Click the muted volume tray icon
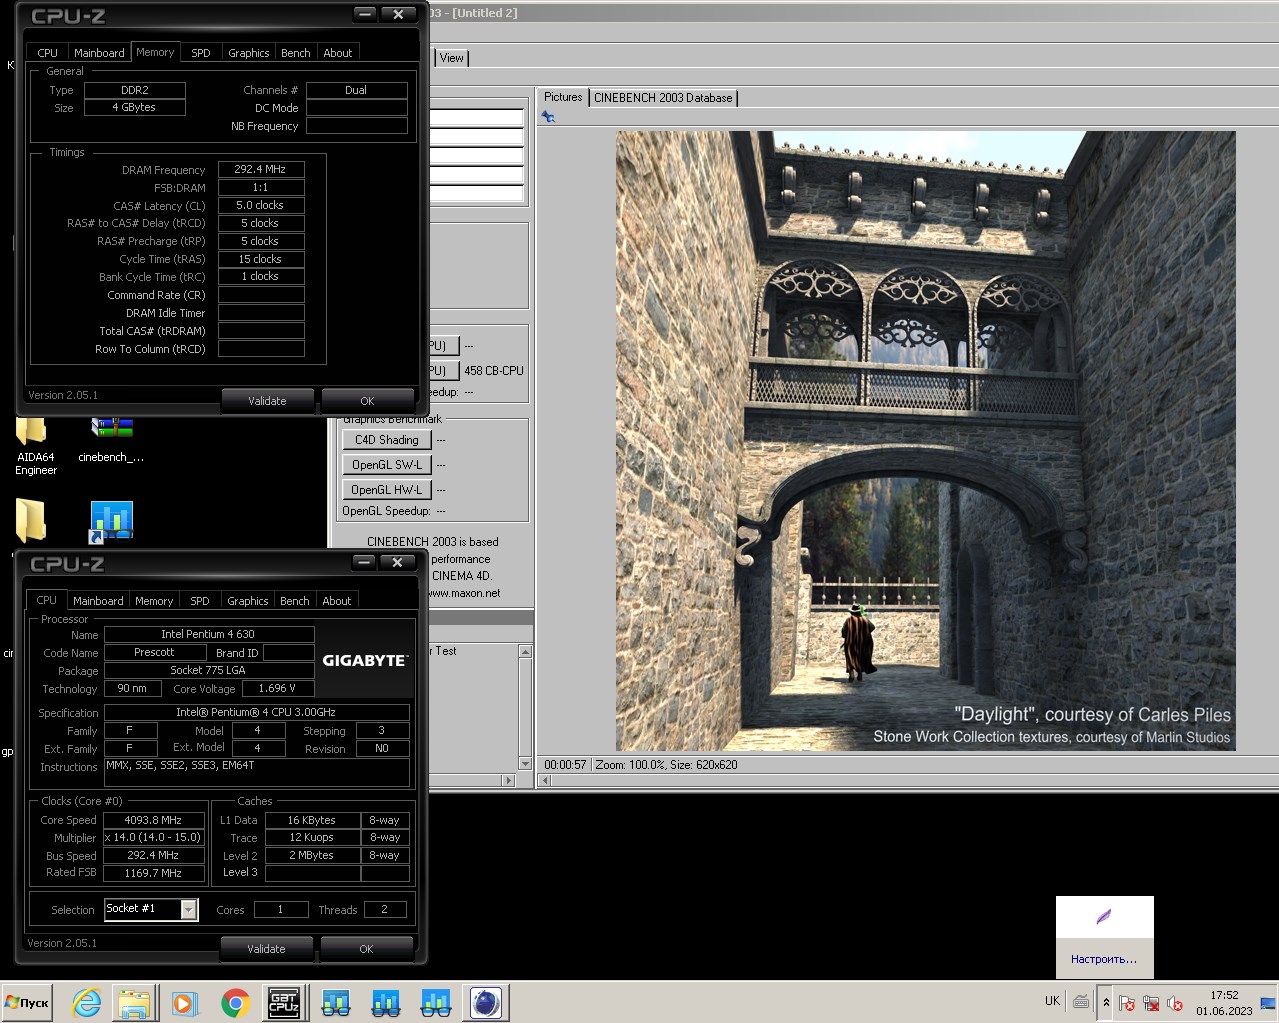1279x1023 pixels. tap(1175, 1003)
